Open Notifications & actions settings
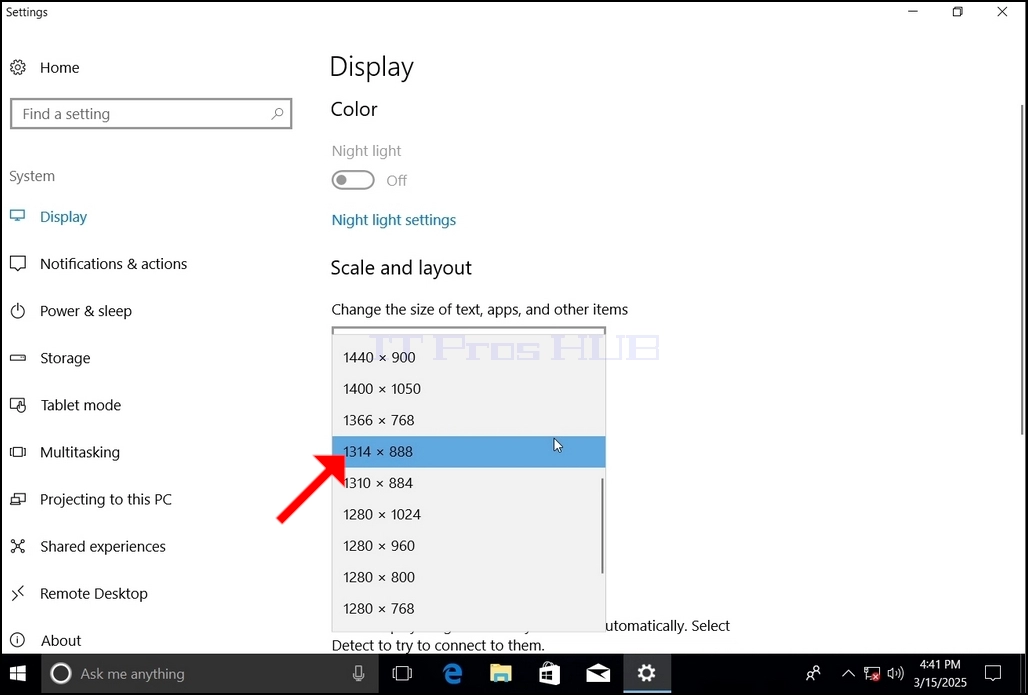This screenshot has width=1028, height=695. click(x=113, y=264)
